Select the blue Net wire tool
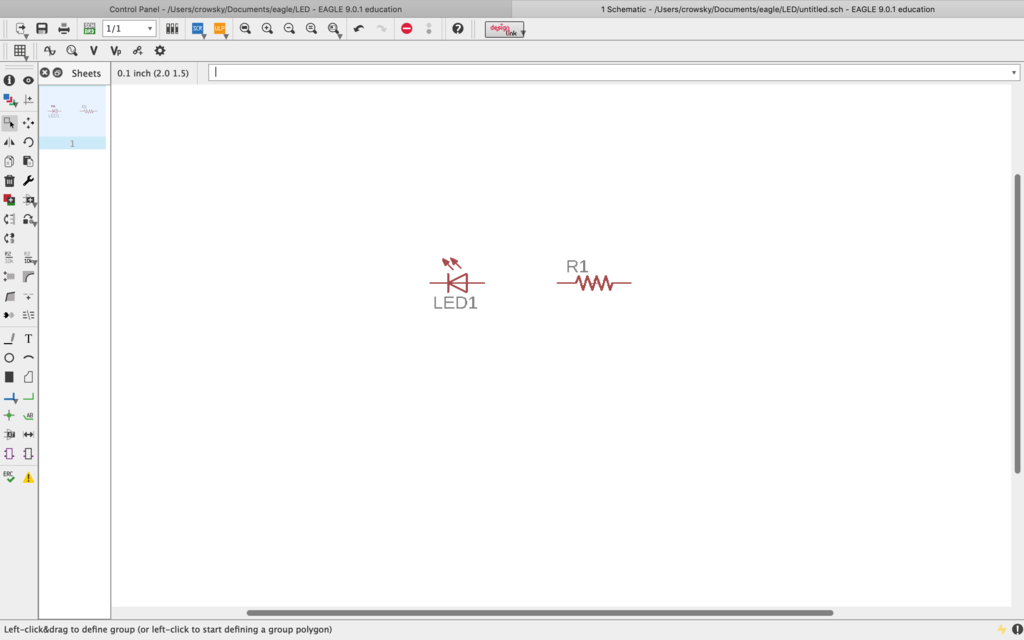Screen dimensions: 1024x640 (10, 397)
